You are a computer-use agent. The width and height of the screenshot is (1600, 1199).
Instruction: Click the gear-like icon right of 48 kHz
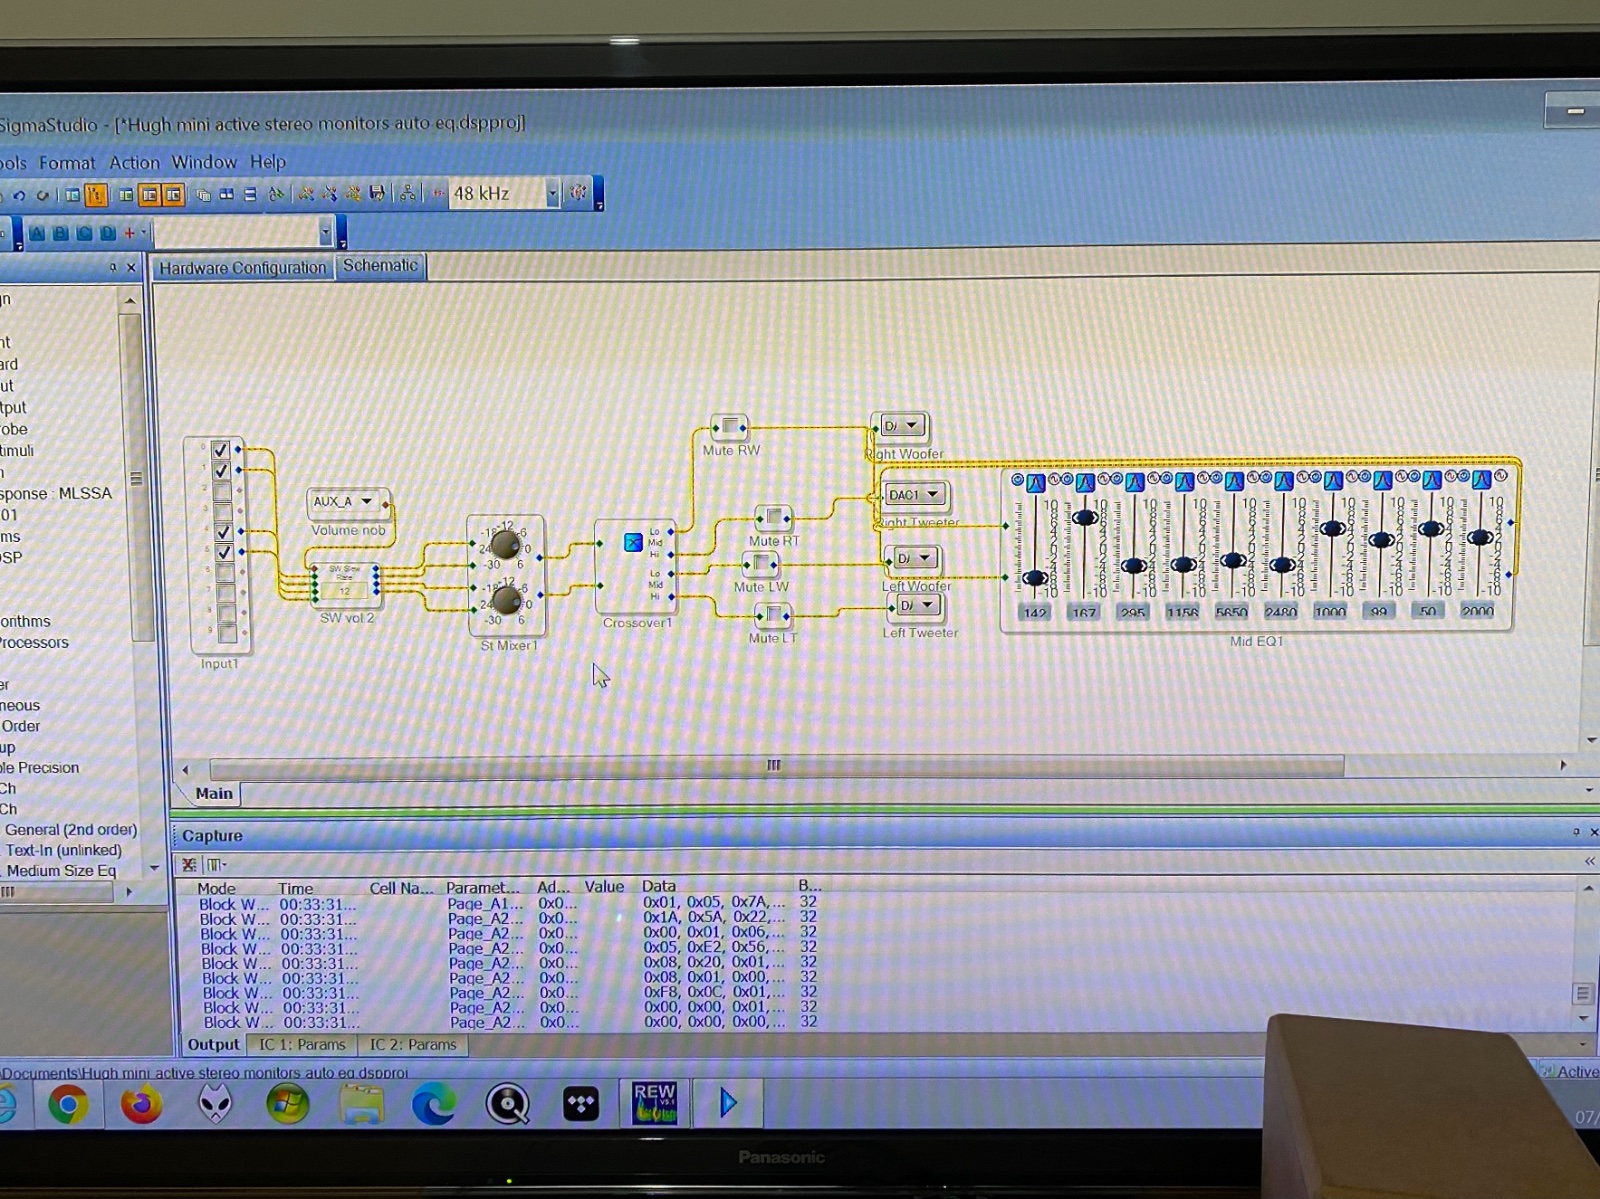(578, 192)
